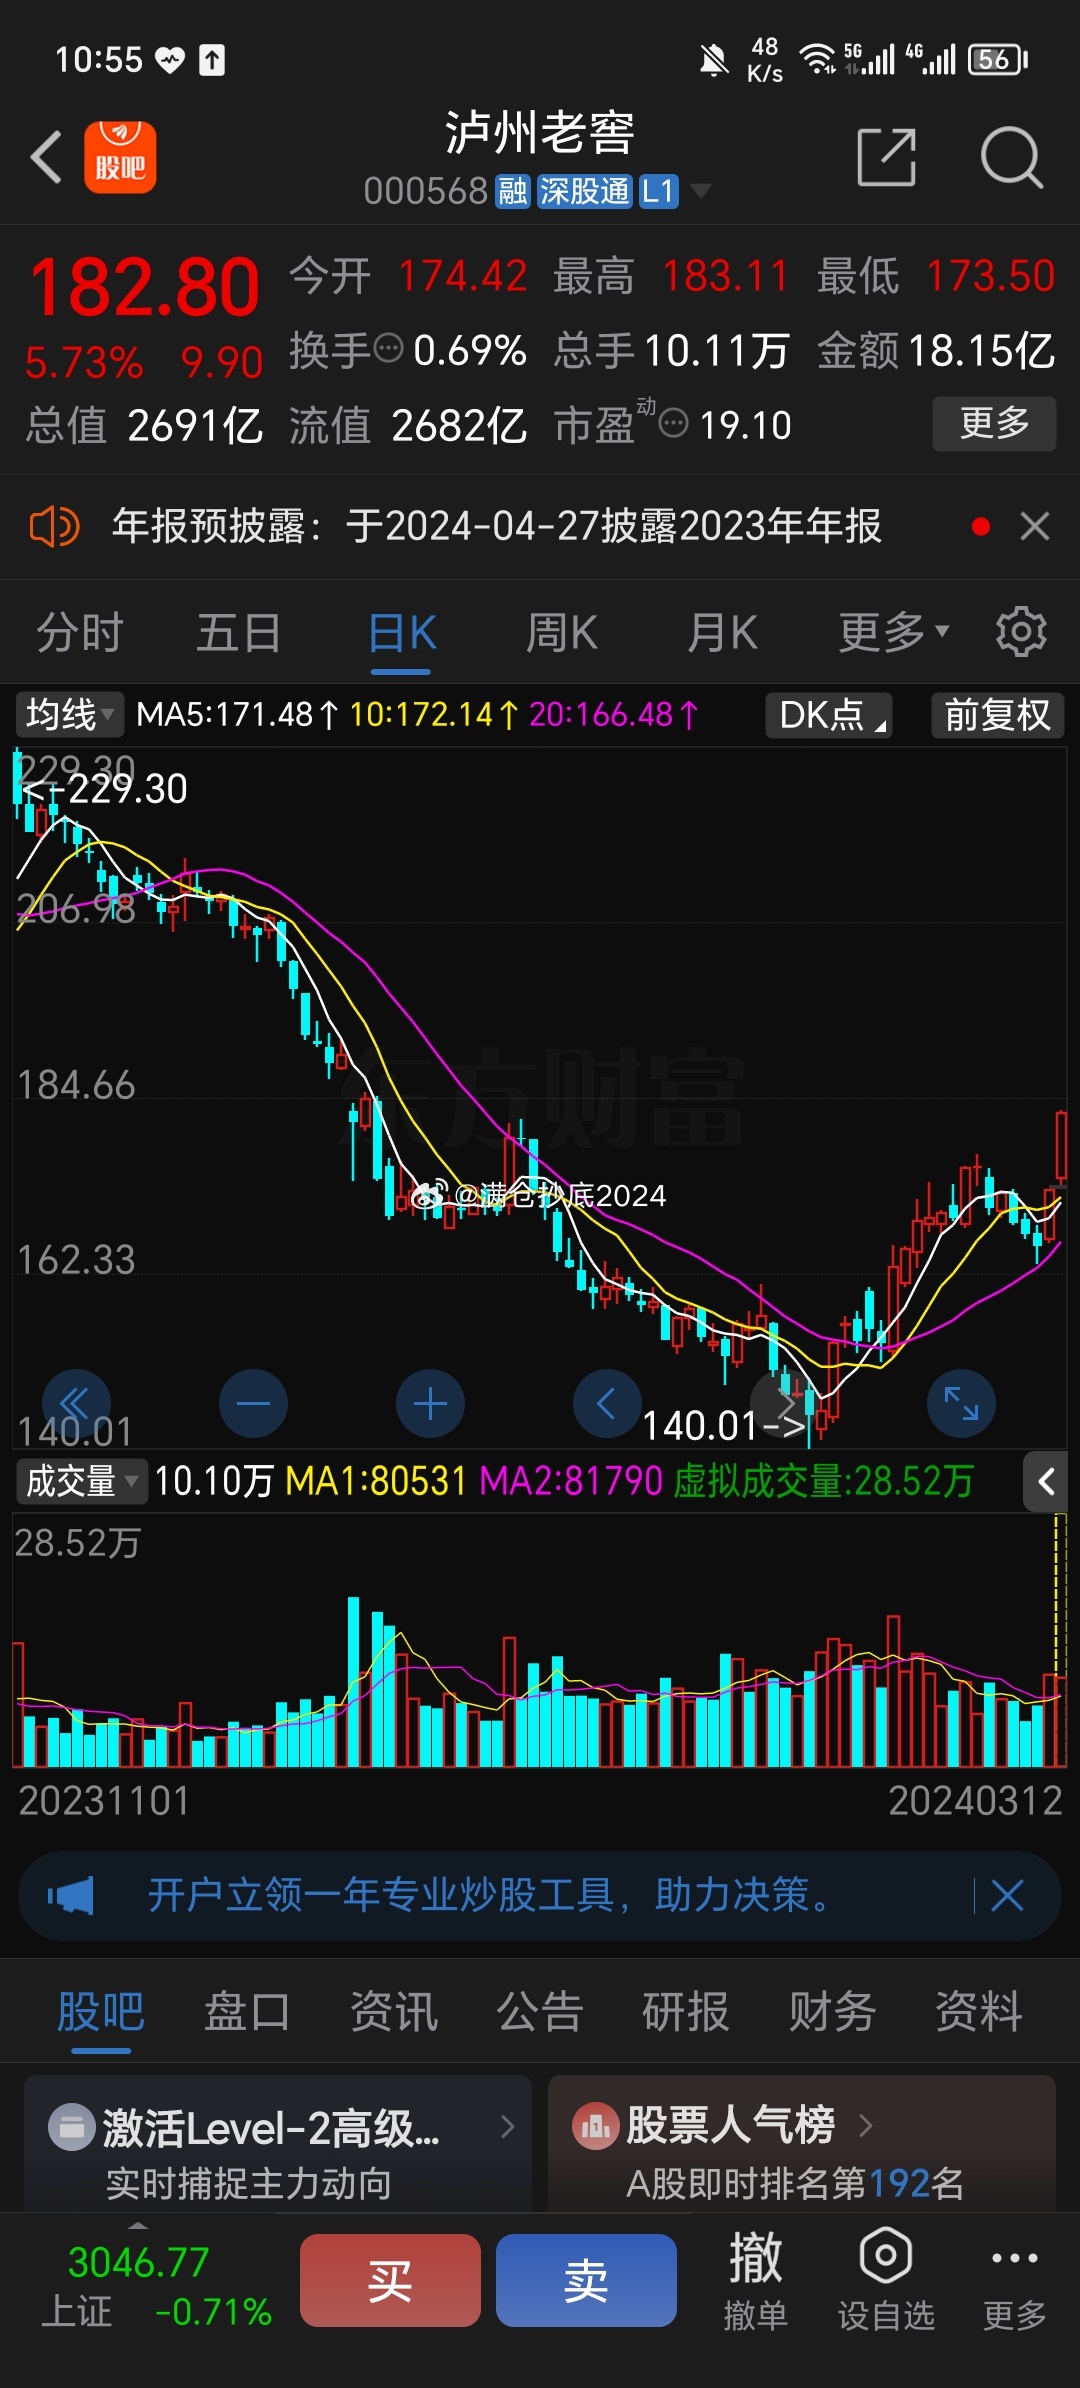Tap the 229.30 high price marker
Screen dimensions: 1080x2388
pyautogui.click(x=104, y=789)
